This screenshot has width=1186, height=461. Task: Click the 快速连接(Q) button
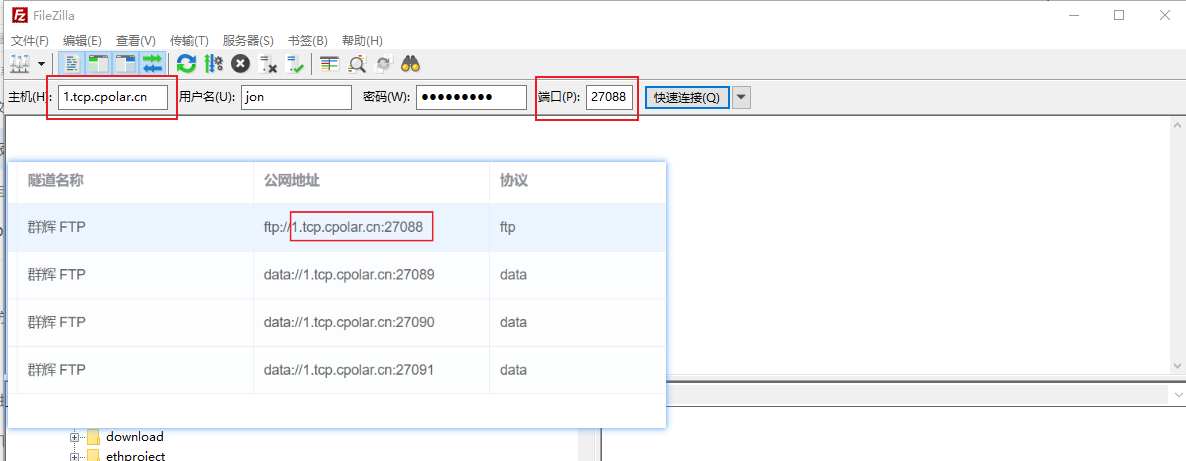click(687, 97)
